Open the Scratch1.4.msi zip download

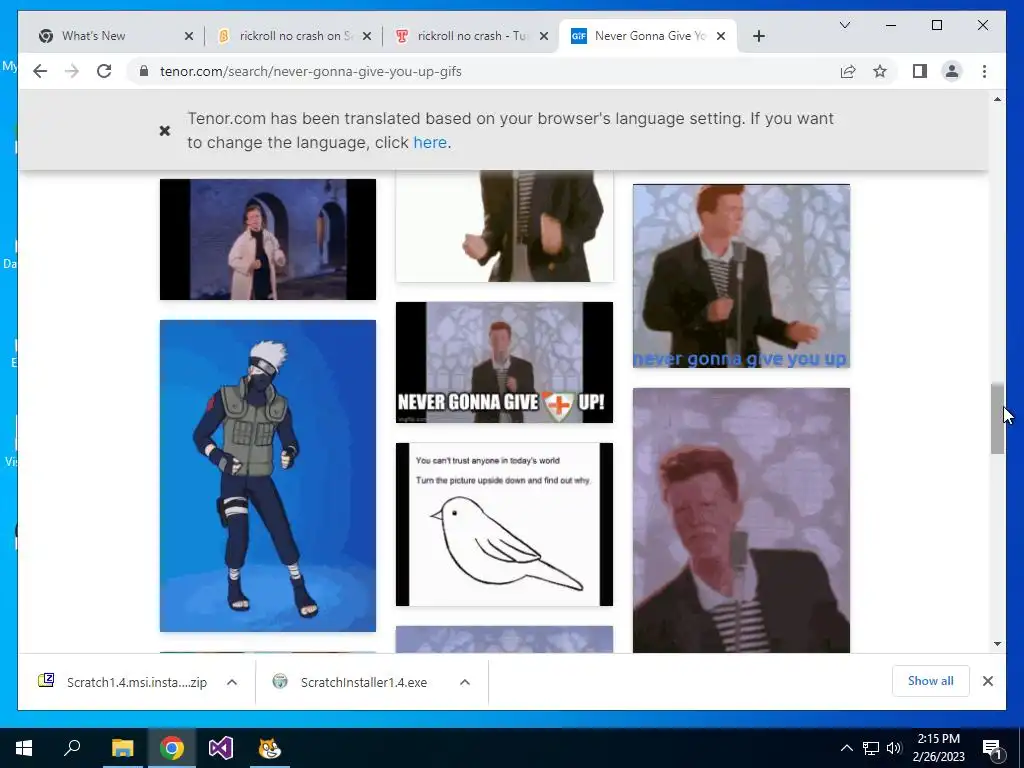click(123, 682)
